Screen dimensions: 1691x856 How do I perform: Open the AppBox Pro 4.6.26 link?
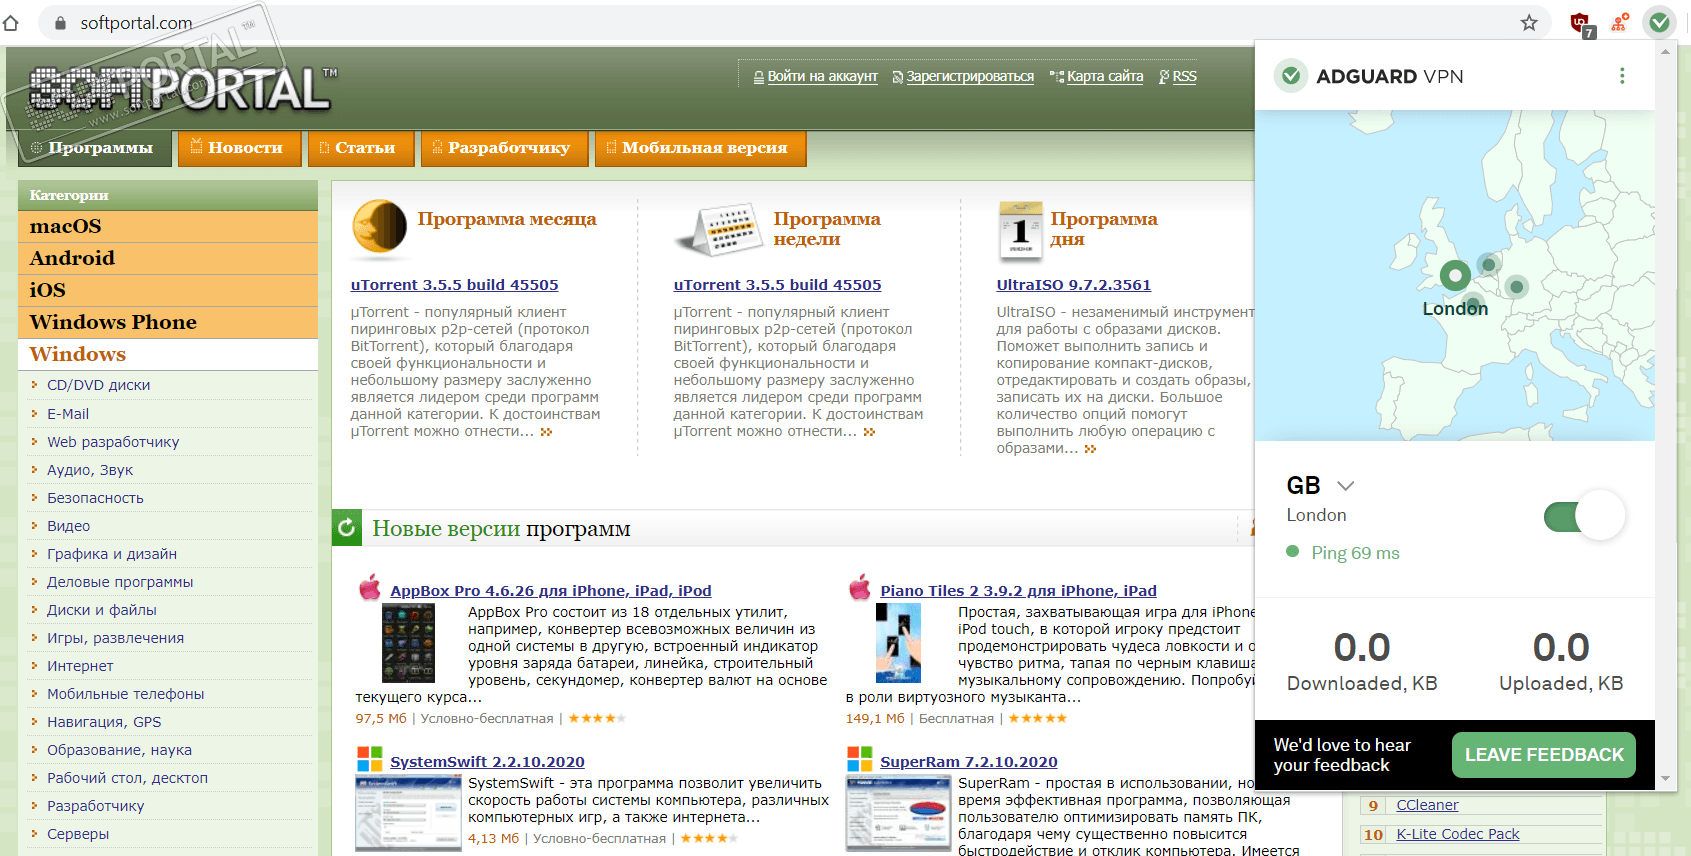(550, 591)
